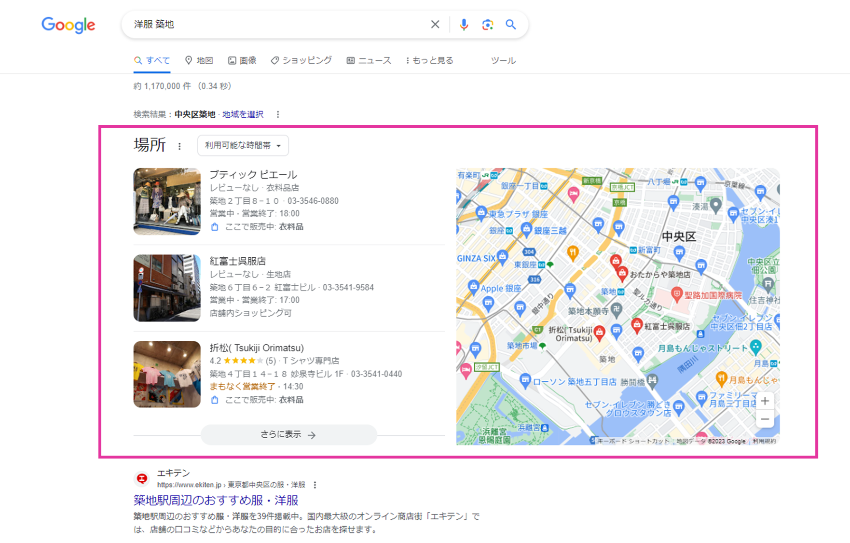The image size is (850, 543).
Task: Click the Google logo
Action: [x=68, y=25]
